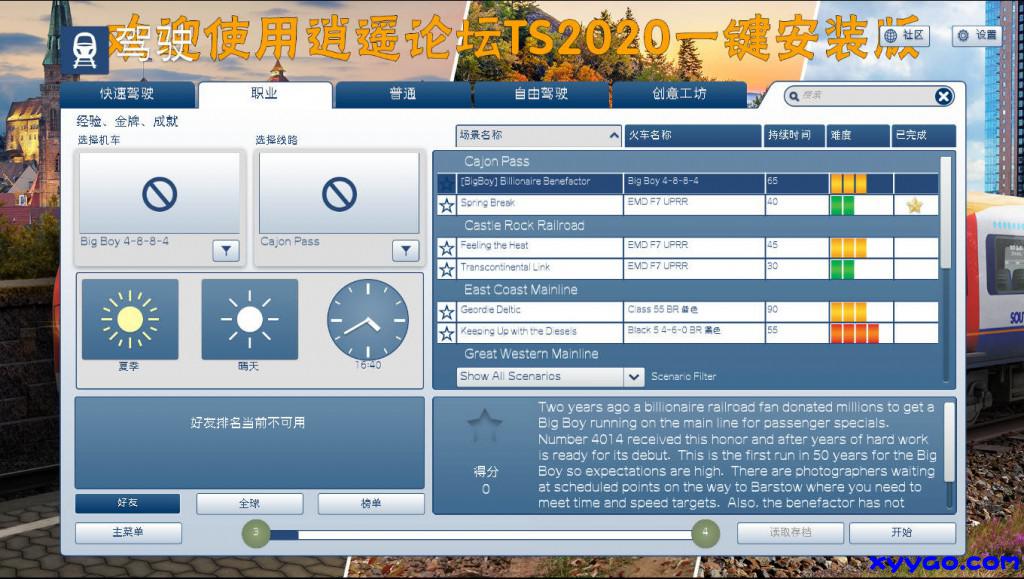1024x579 pixels.
Task: Select the 晴天 sunny weather icon
Action: click(249, 320)
